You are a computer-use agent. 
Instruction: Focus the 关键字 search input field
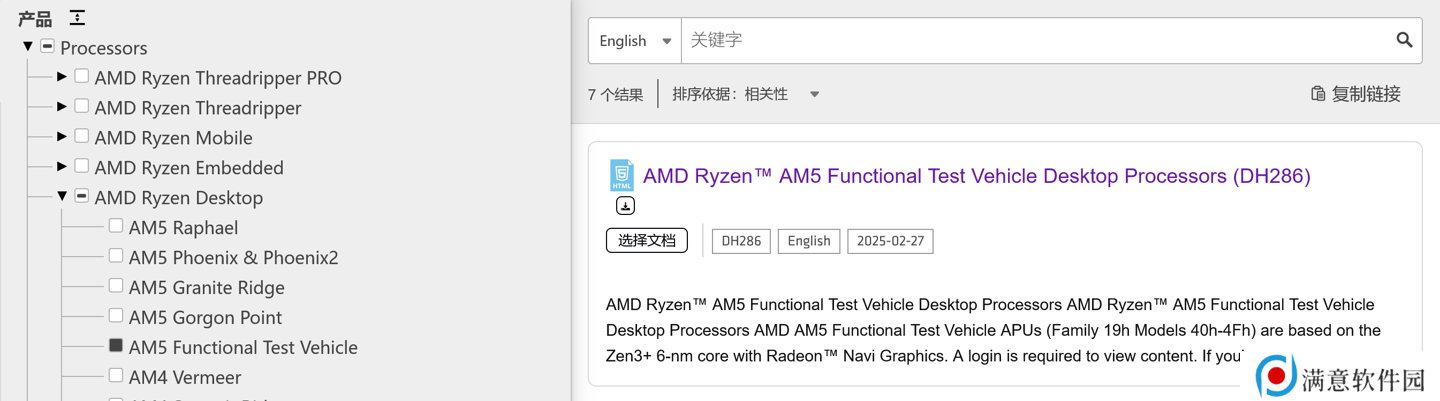pos(1036,41)
